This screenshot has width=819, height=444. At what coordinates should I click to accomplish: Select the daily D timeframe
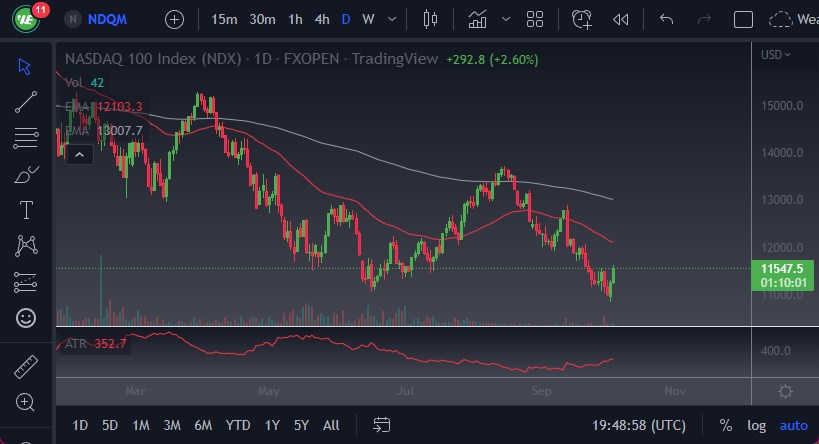(x=346, y=20)
